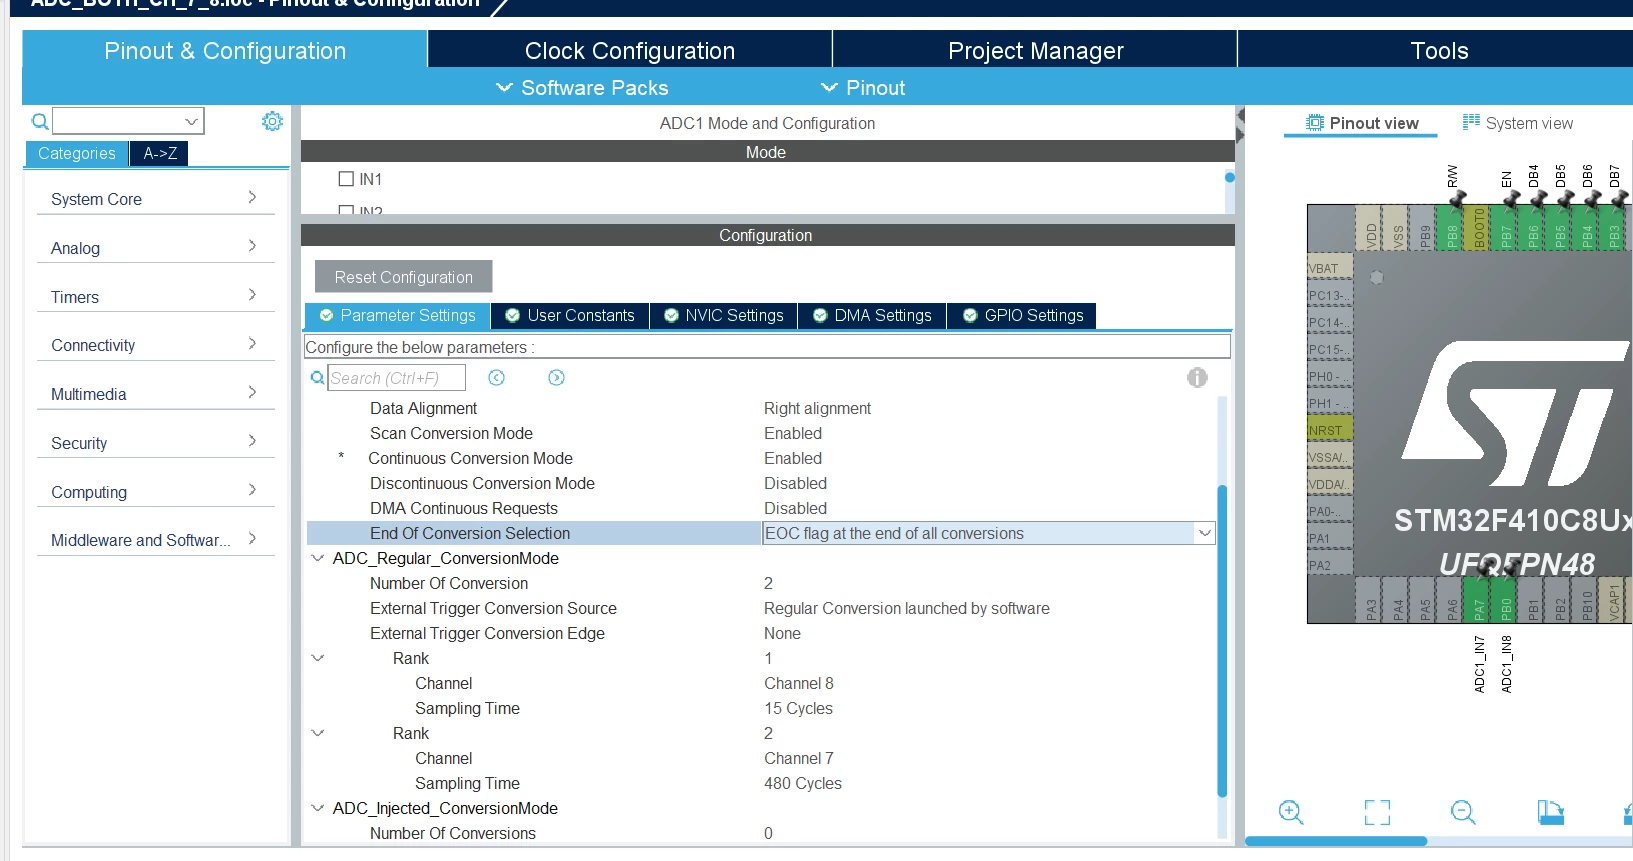1633x861 pixels.
Task: Select the Channel 8 value
Action: point(799,683)
